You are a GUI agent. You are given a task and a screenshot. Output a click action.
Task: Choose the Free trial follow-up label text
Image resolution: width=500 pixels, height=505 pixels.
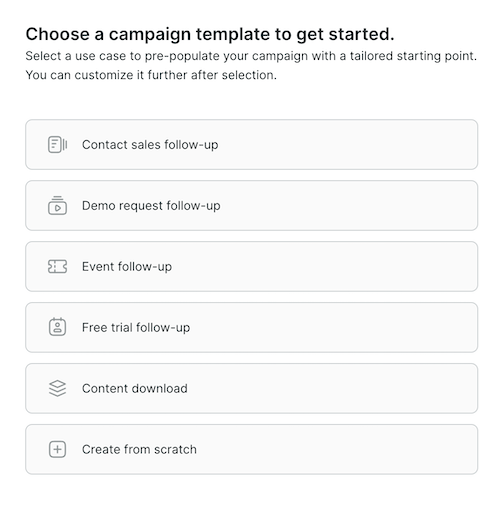[136, 328]
